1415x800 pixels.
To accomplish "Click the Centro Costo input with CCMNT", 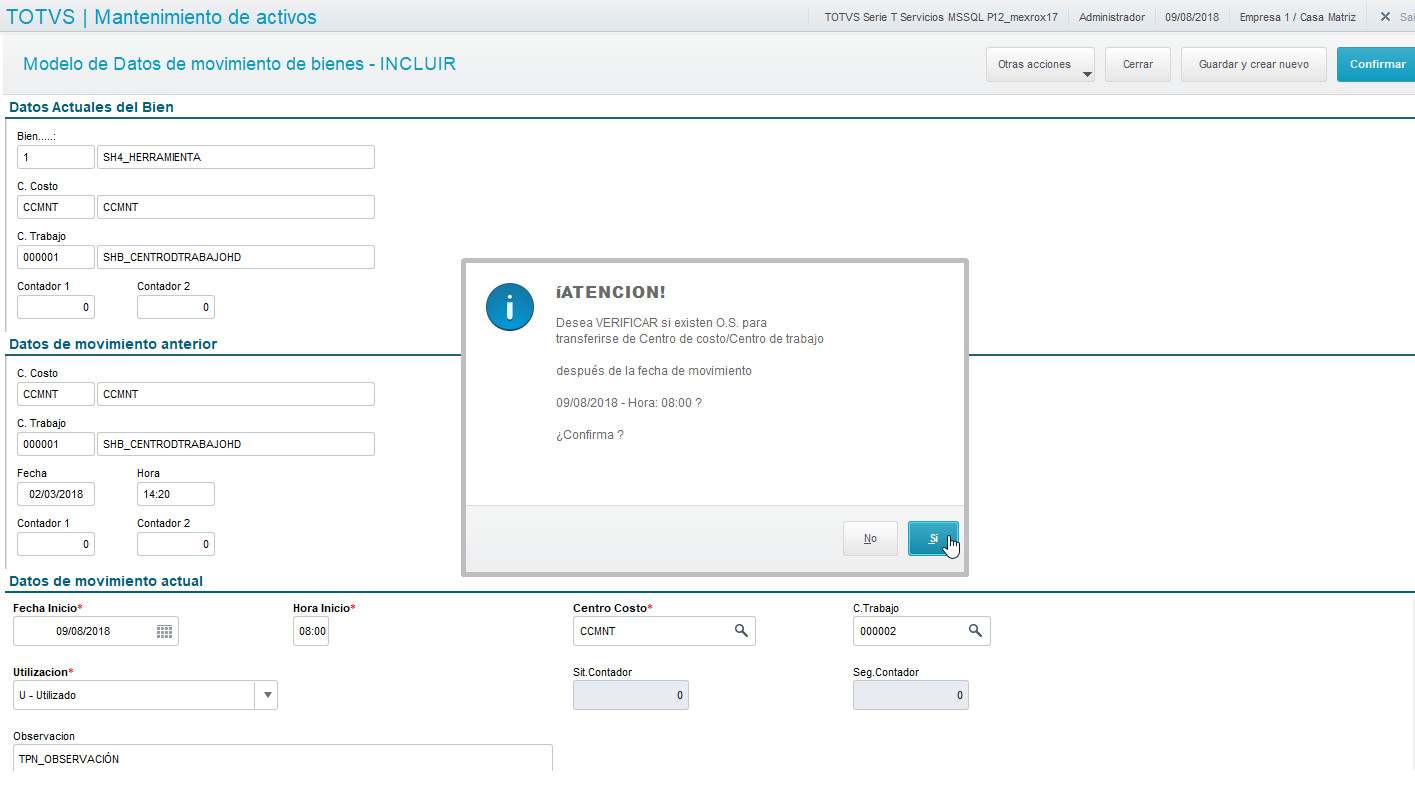I will click(664, 631).
